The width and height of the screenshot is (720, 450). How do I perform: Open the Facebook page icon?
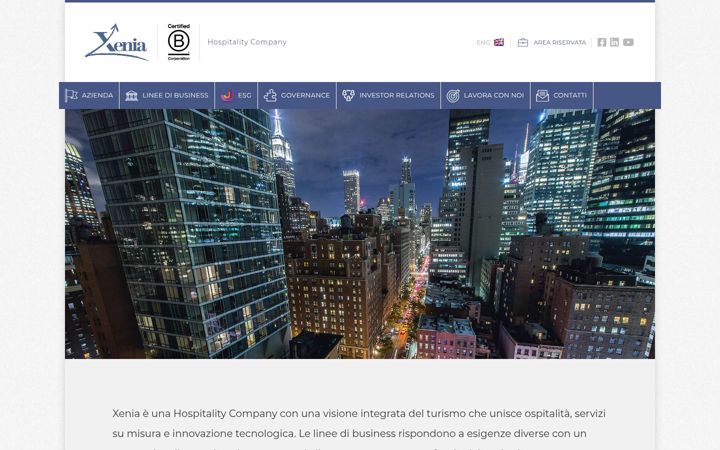coord(602,42)
